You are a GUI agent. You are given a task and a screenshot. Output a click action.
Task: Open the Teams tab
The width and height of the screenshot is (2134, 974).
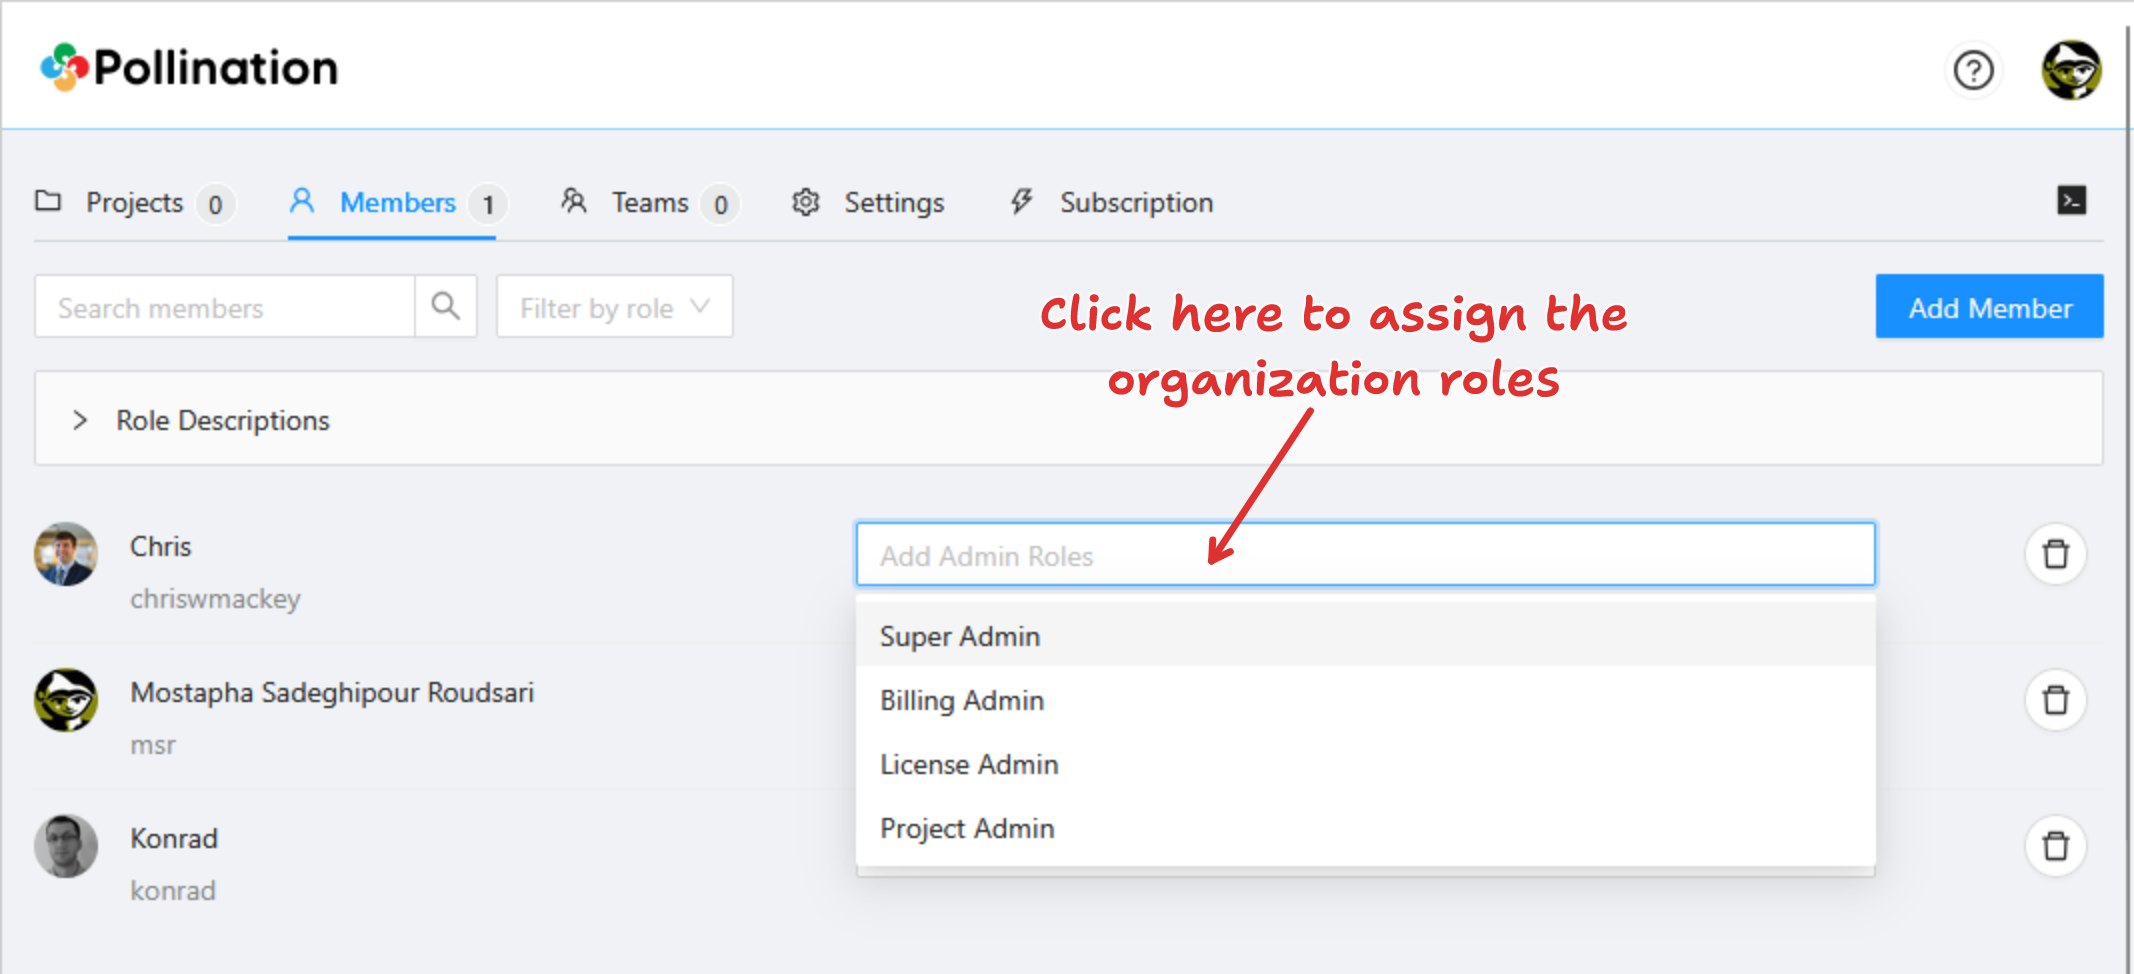[649, 203]
